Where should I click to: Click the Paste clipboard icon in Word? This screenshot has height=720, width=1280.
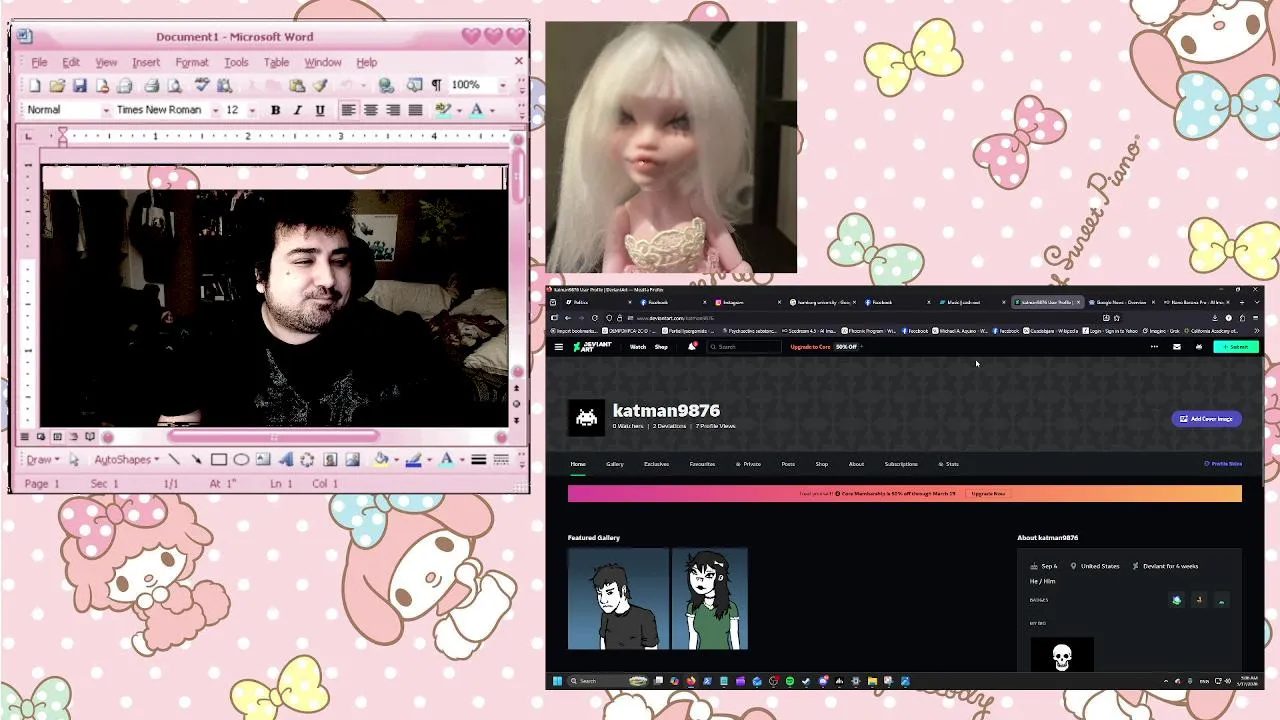[297, 86]
